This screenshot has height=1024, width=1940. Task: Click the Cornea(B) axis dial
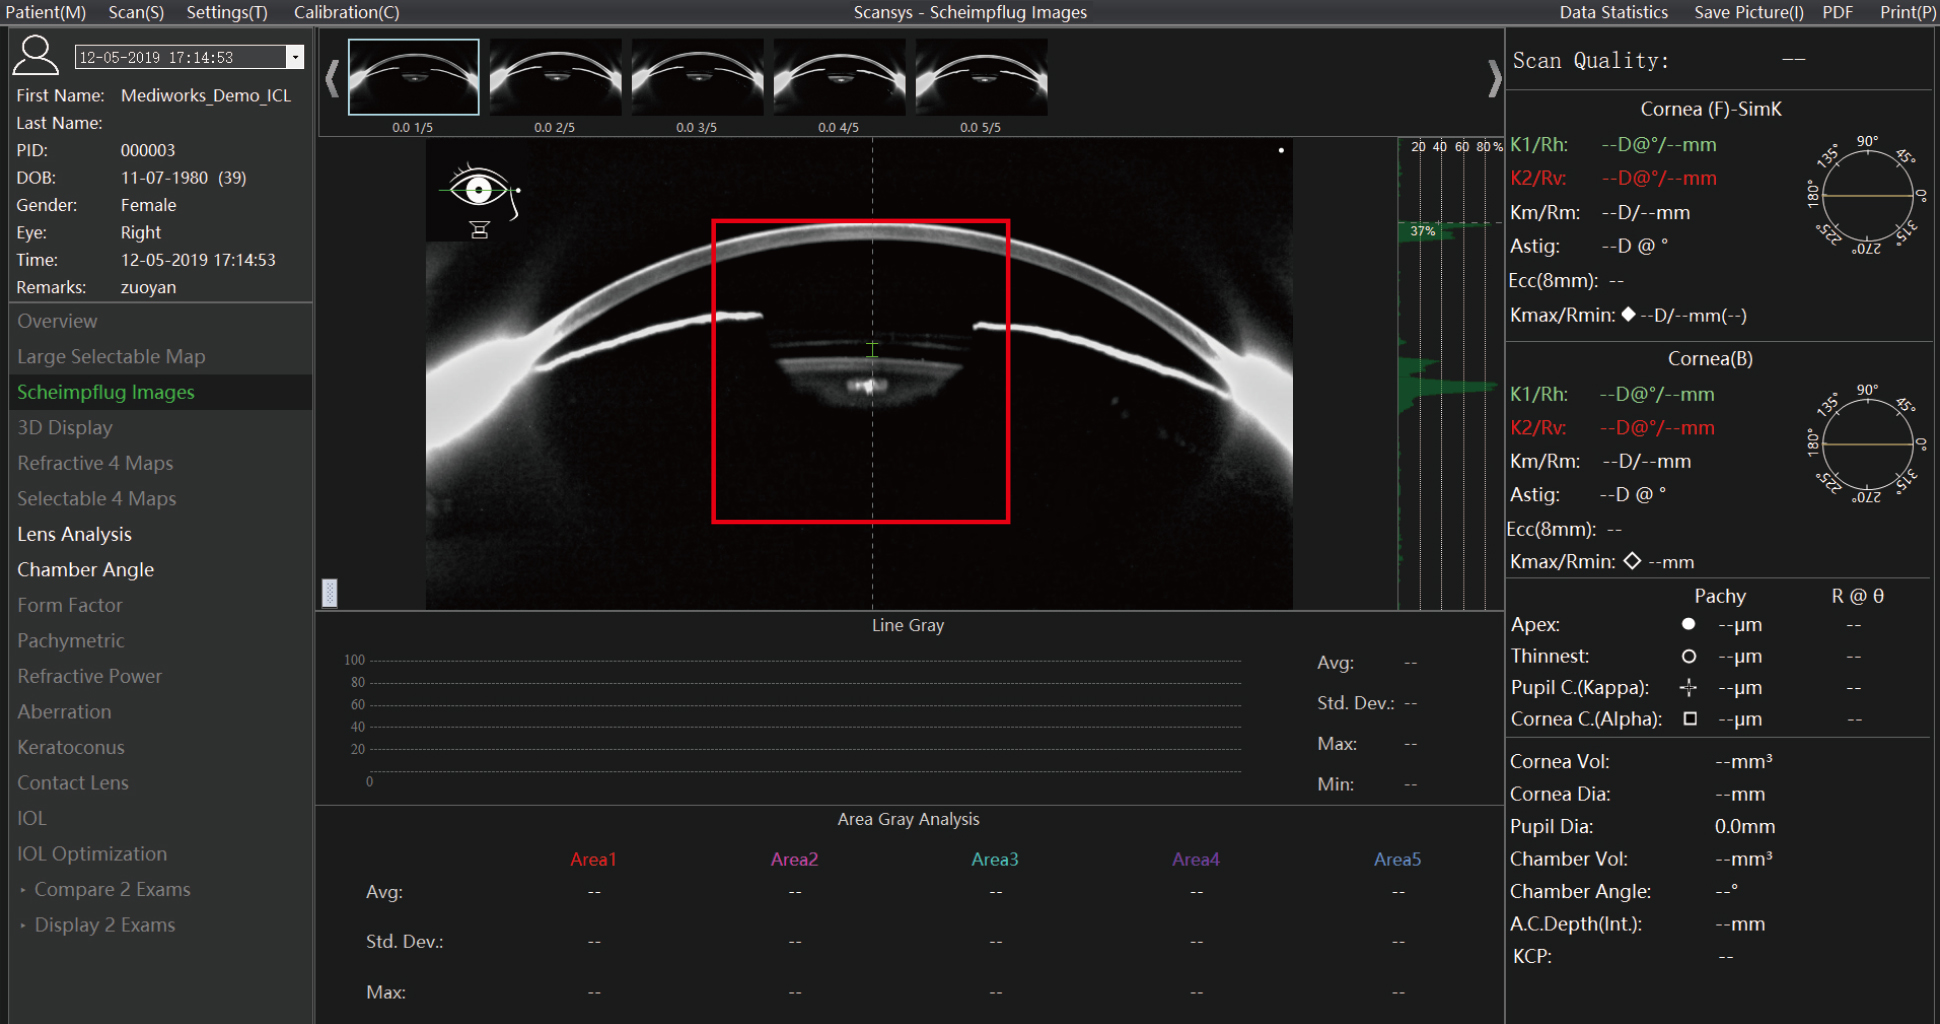tap(1867, 444)
